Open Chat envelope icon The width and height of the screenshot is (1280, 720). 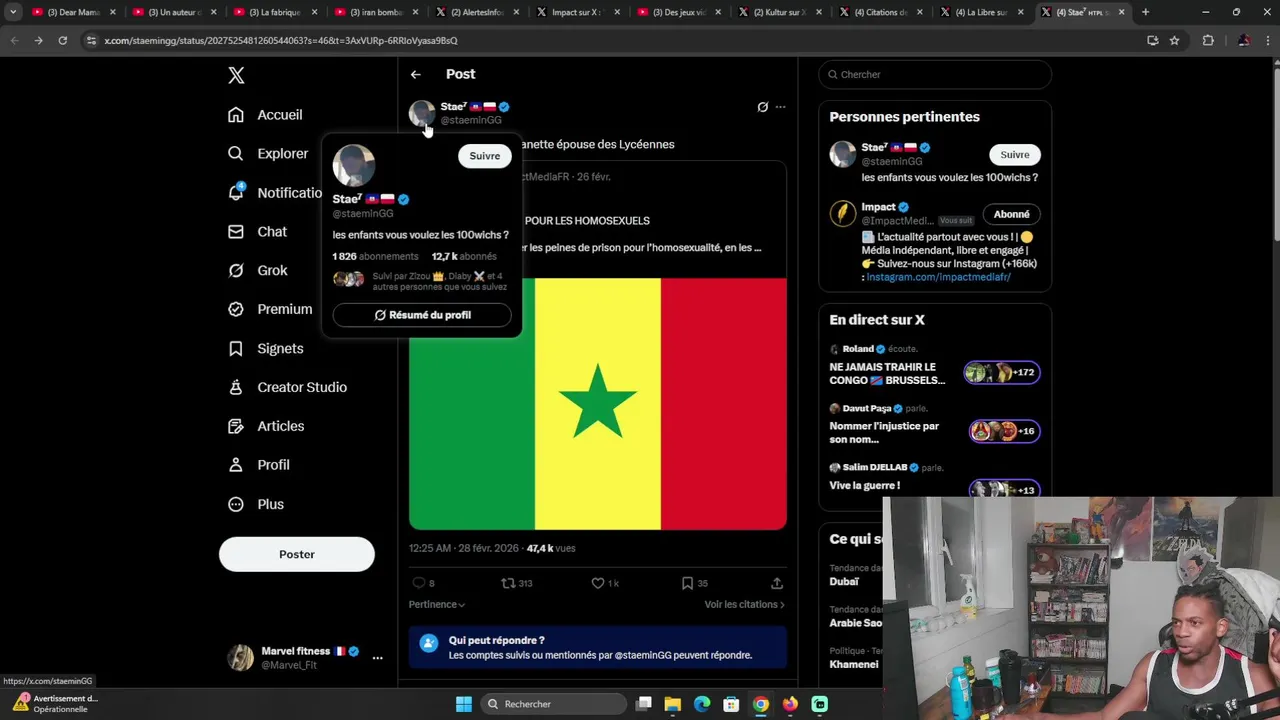pos(236,231)
